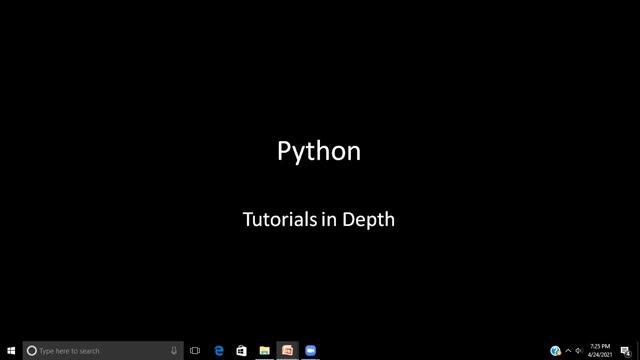Image resolution: width=640 pixels, height=360 pixels.
Task: Open the clock showing 7:25 PM
Action: pos(600,351)
